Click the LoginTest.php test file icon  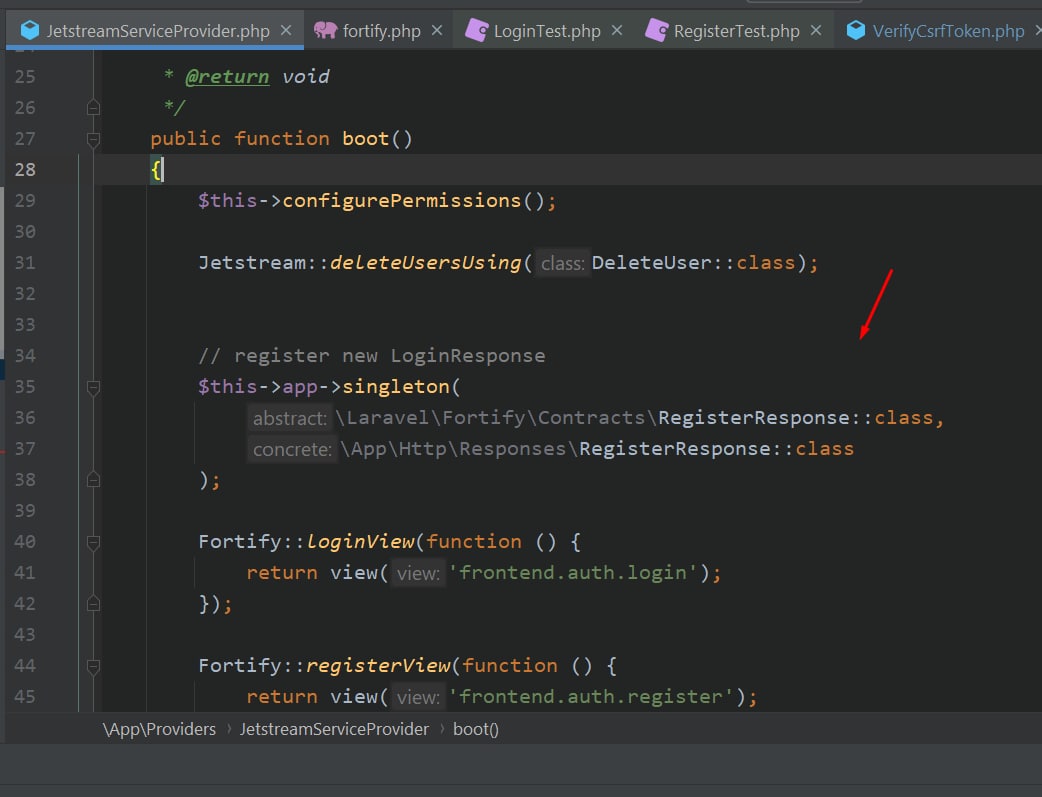point(476,30)
